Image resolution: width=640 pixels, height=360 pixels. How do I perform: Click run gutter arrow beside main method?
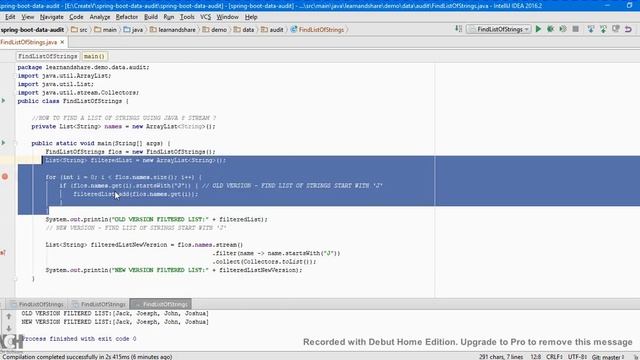(x=4, y=143)
